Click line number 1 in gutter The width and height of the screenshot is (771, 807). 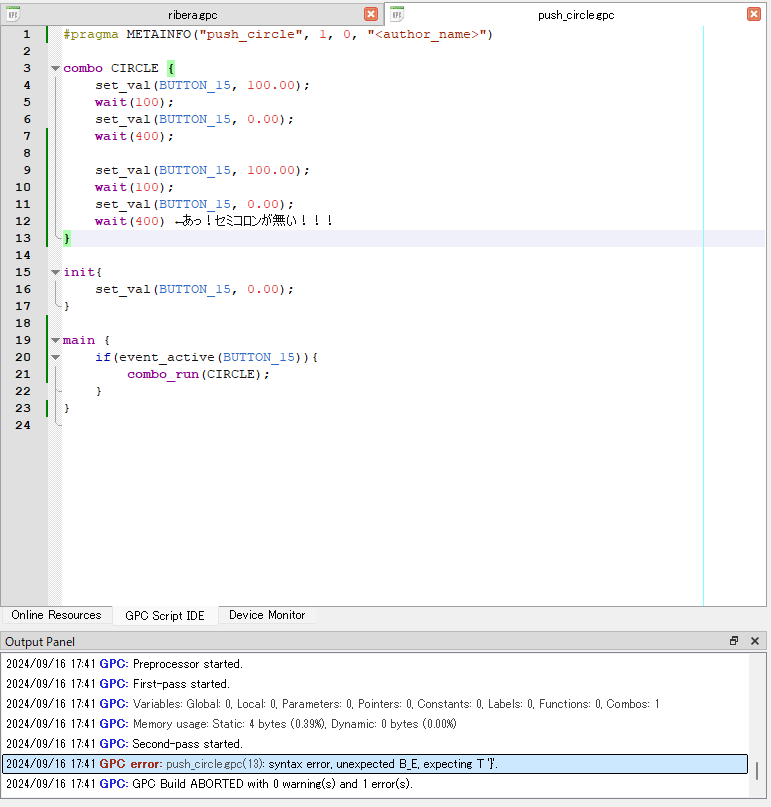[26, 34]
